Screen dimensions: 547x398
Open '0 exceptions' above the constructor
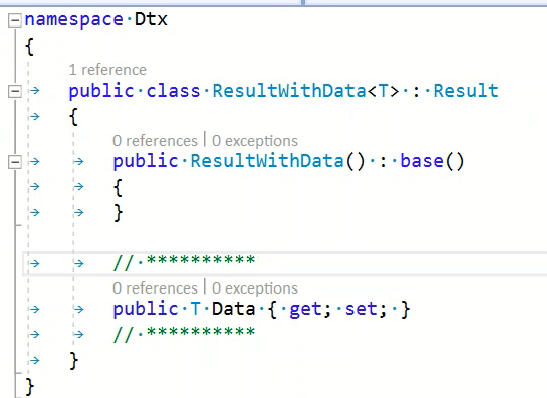point(255,141)
